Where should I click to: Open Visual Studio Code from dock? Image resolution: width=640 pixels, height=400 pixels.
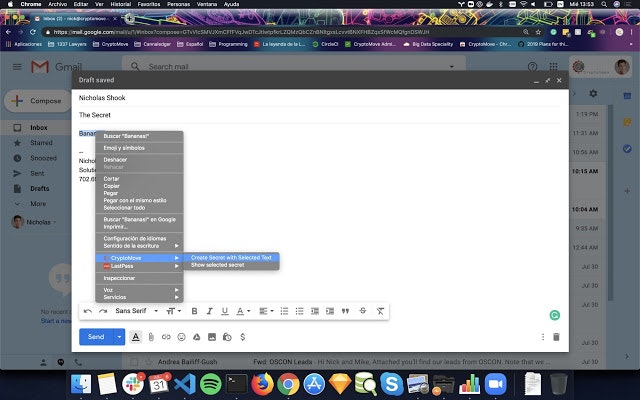(184, 384)
